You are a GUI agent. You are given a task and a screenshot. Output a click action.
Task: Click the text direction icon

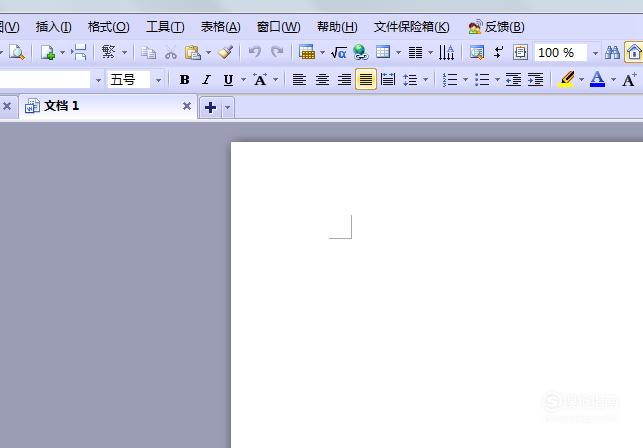[446, 53]
